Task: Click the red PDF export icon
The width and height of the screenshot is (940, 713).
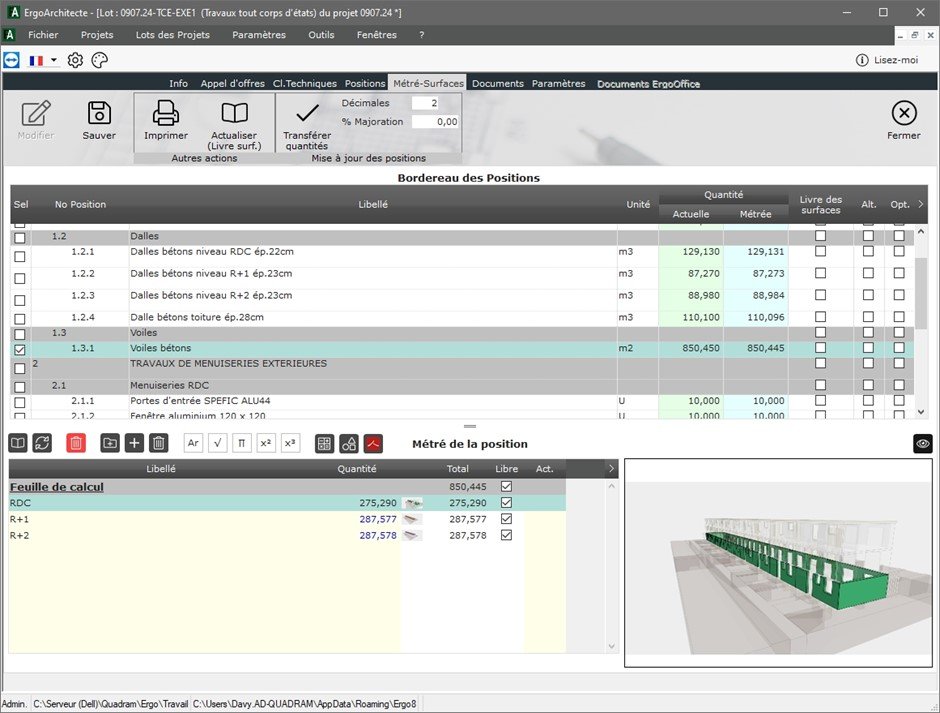Action: coord(373,443)
